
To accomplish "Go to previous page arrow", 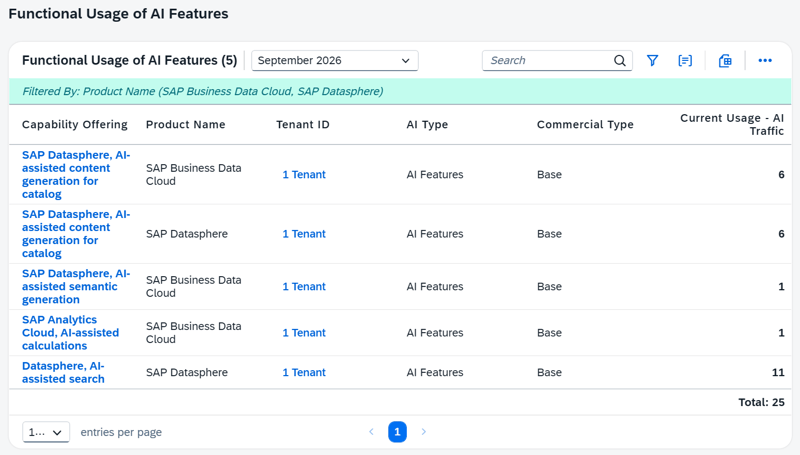I will point(371,432).
